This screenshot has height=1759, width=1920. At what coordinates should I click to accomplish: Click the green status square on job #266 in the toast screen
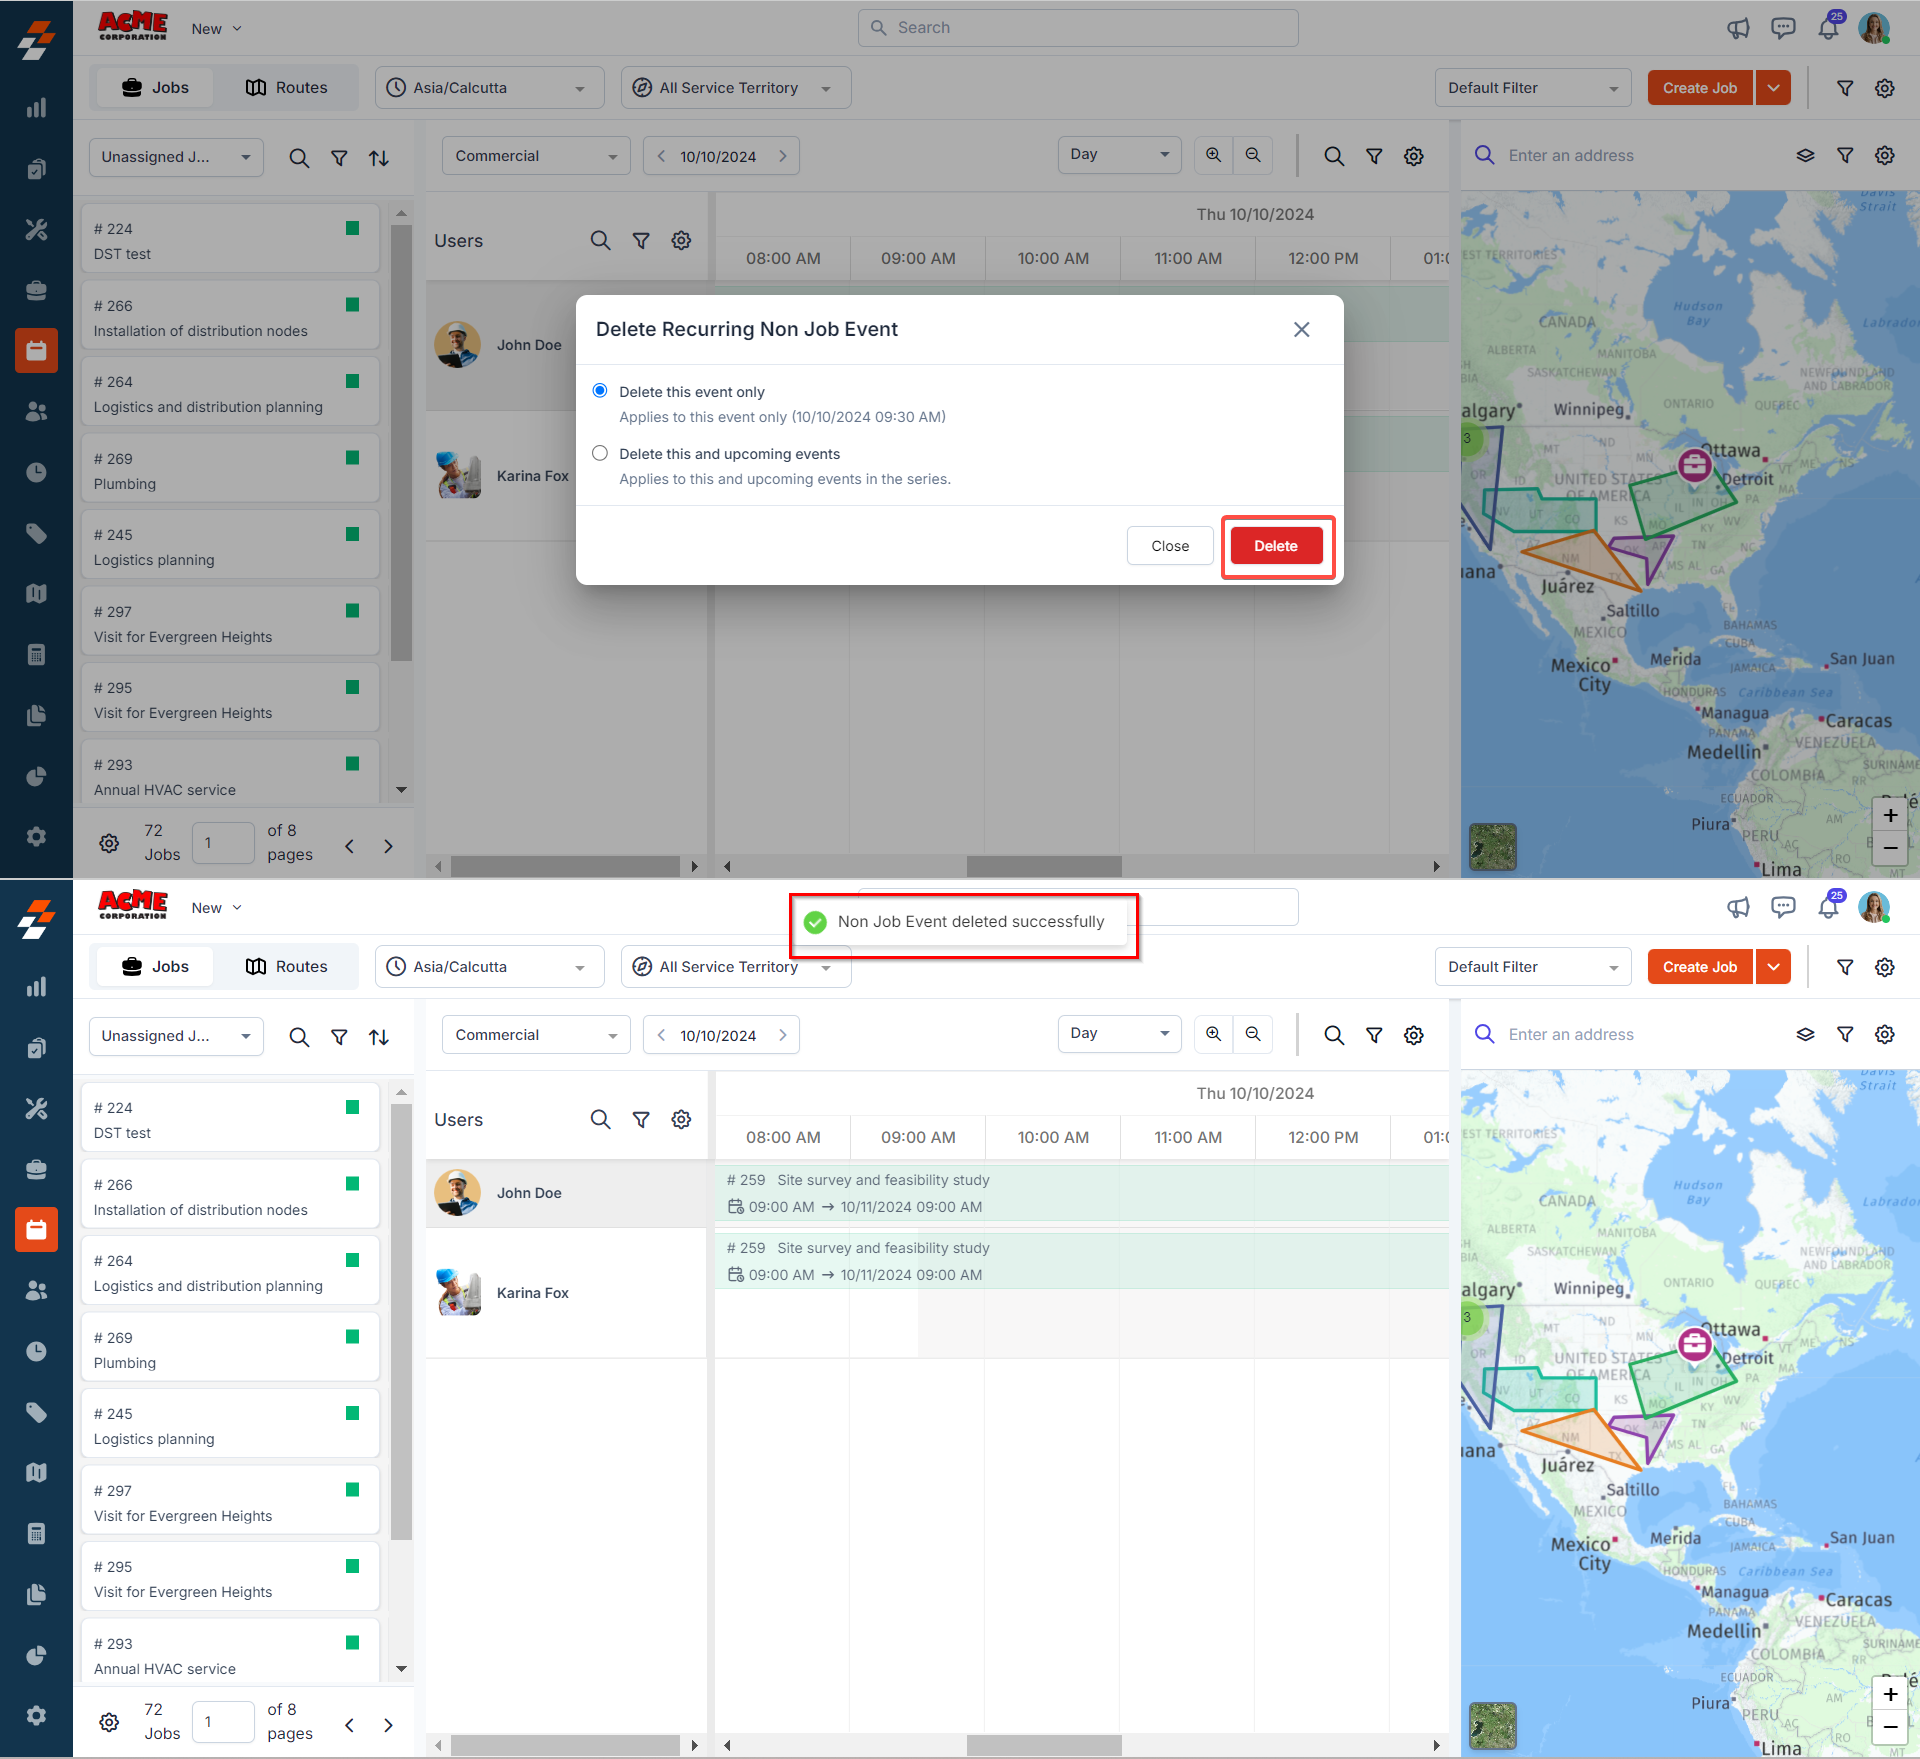tap(352, 1184)
